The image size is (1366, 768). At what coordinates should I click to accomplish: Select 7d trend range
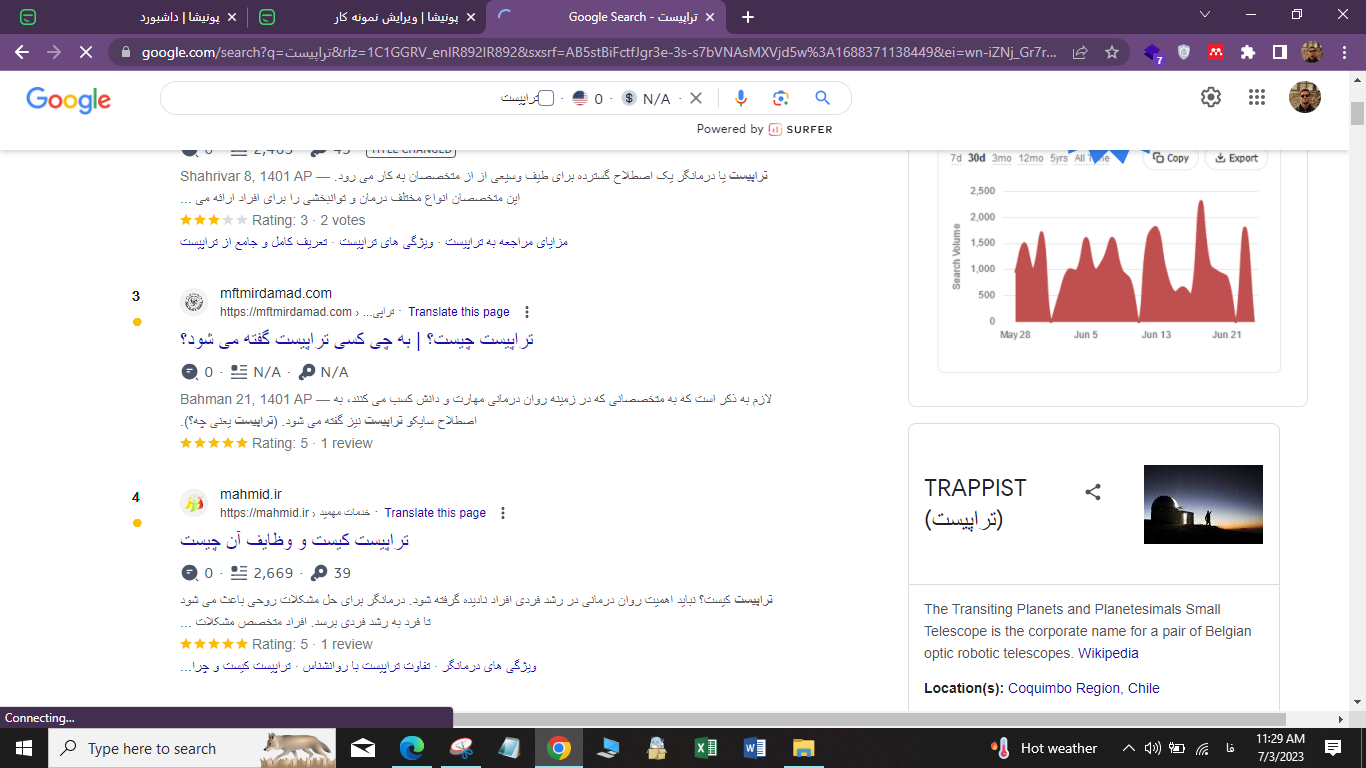click(x=956, y=158)
